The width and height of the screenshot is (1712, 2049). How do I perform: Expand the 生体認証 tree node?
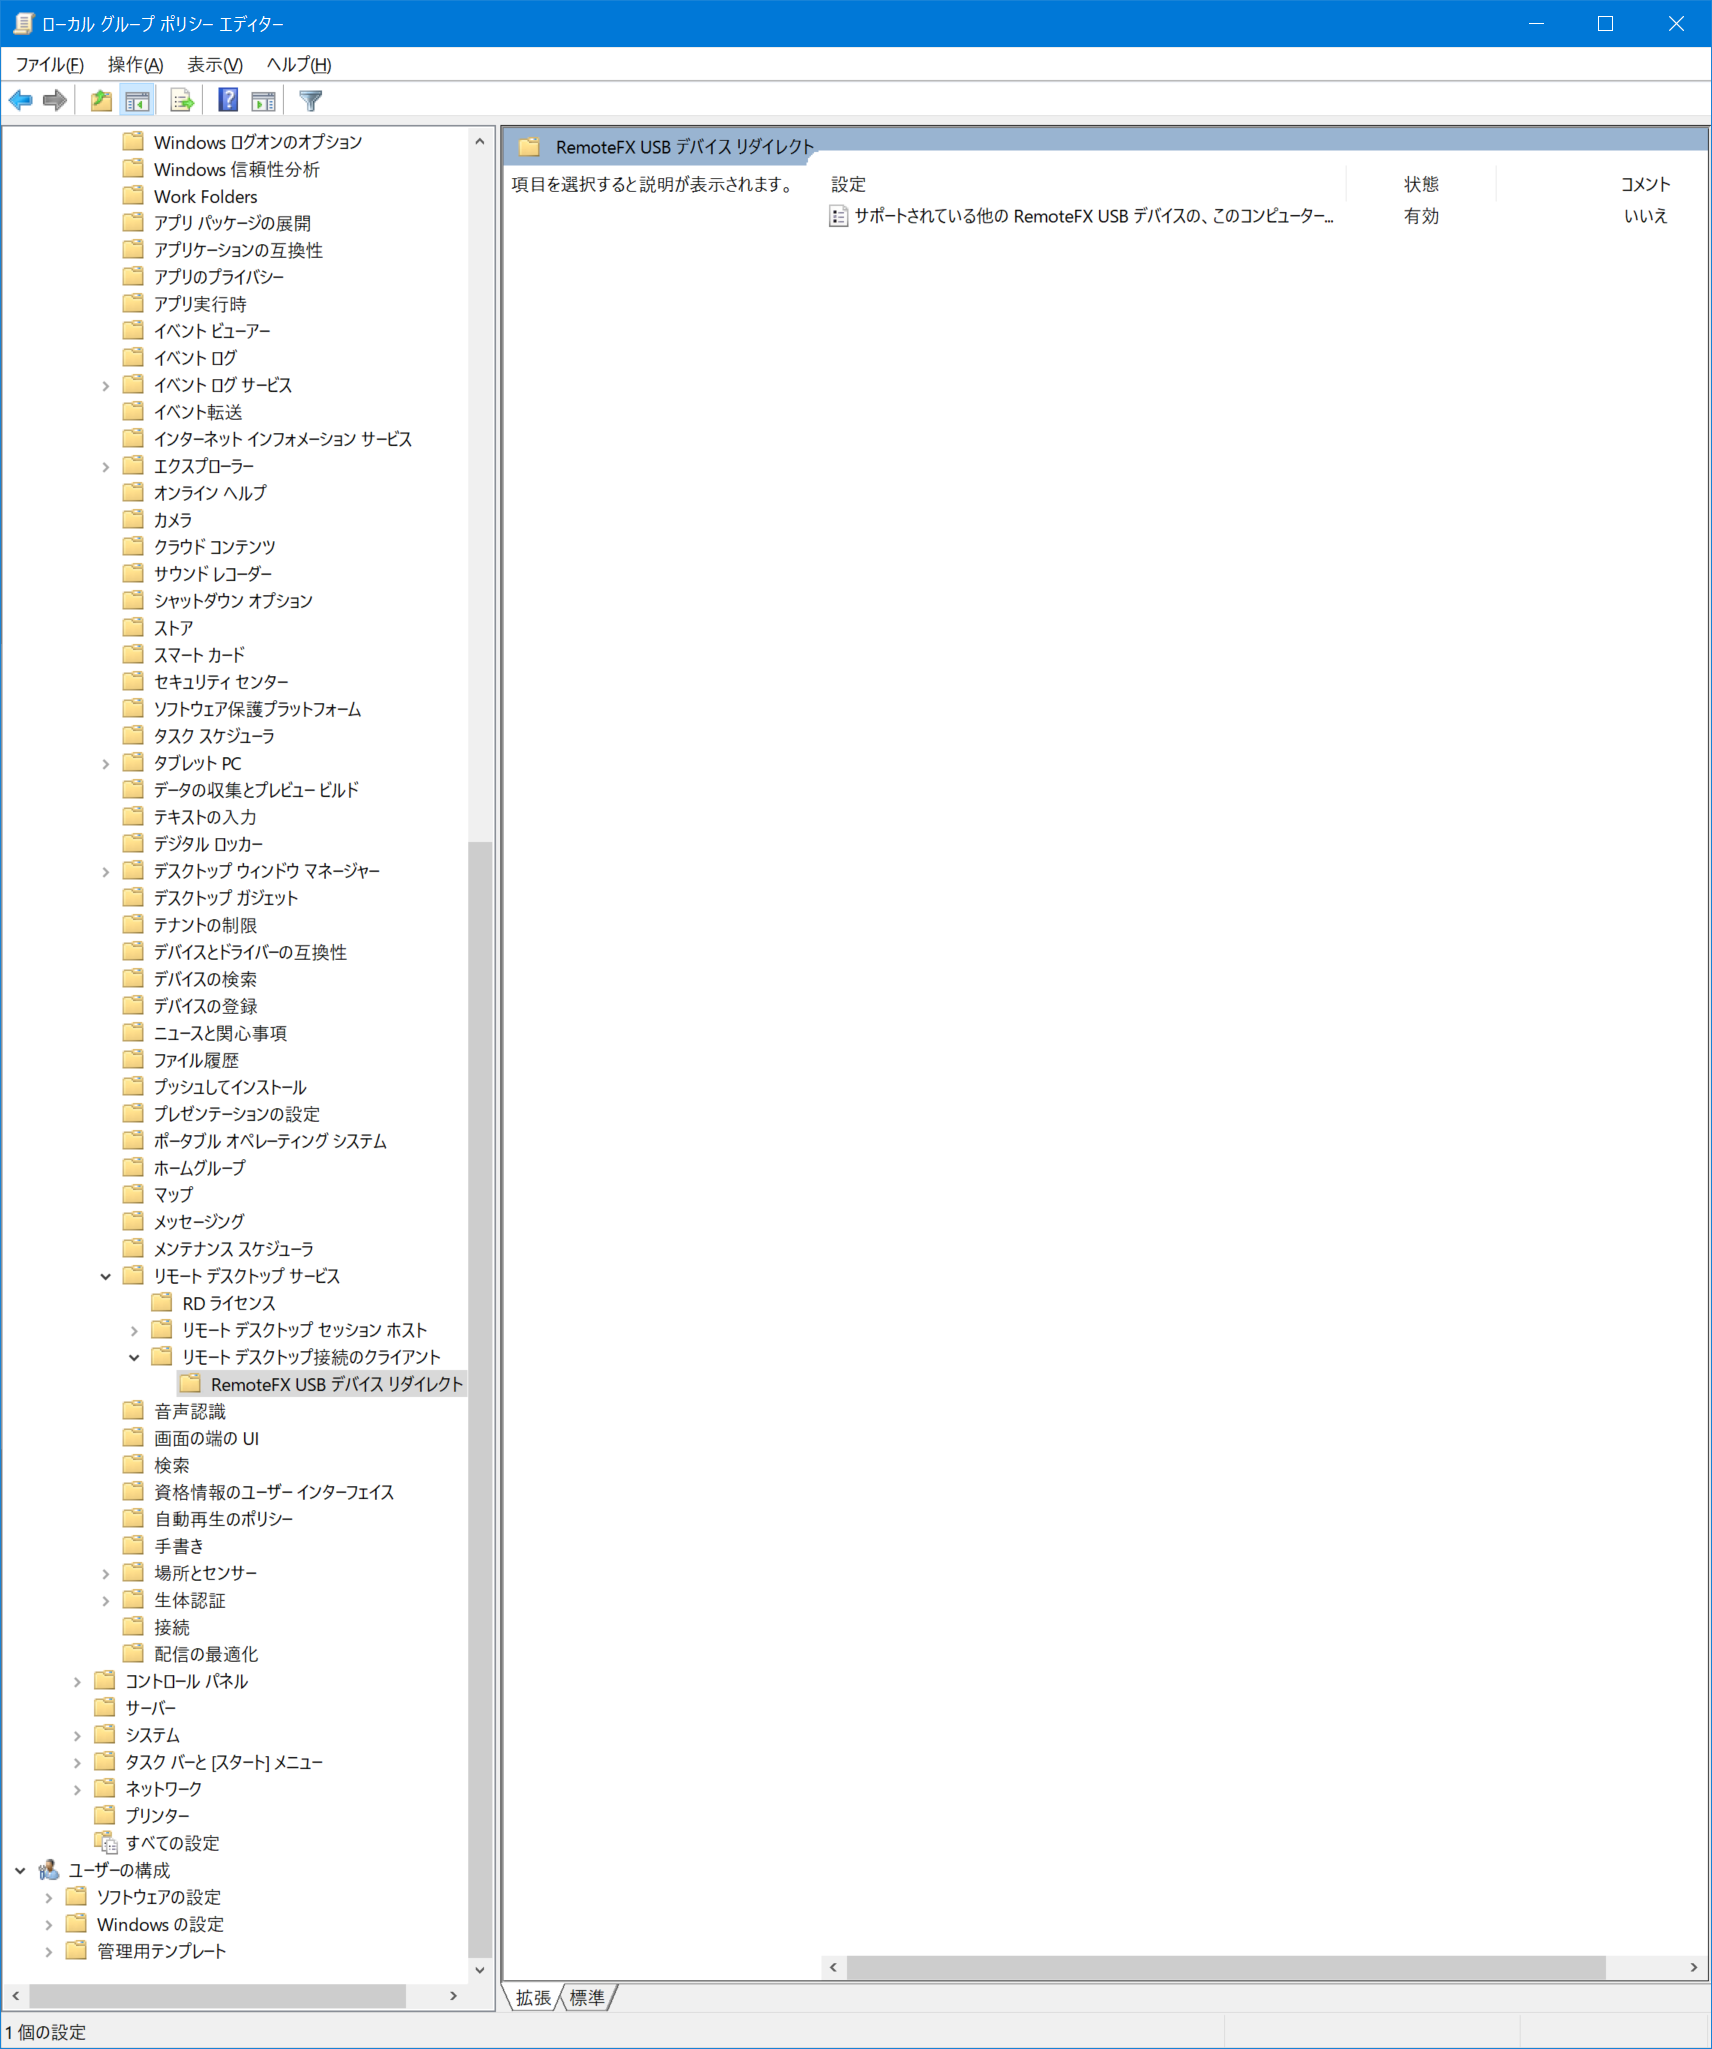pyautogui.click(x=105, y=1600)
